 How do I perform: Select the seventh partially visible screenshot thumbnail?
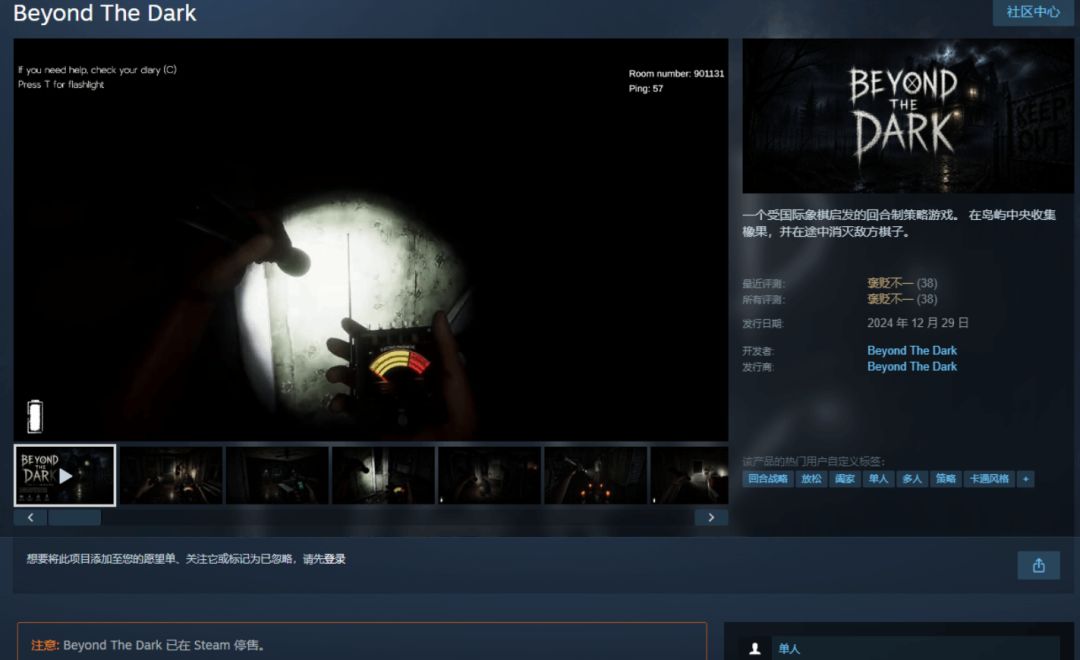(x=689, y=475)
